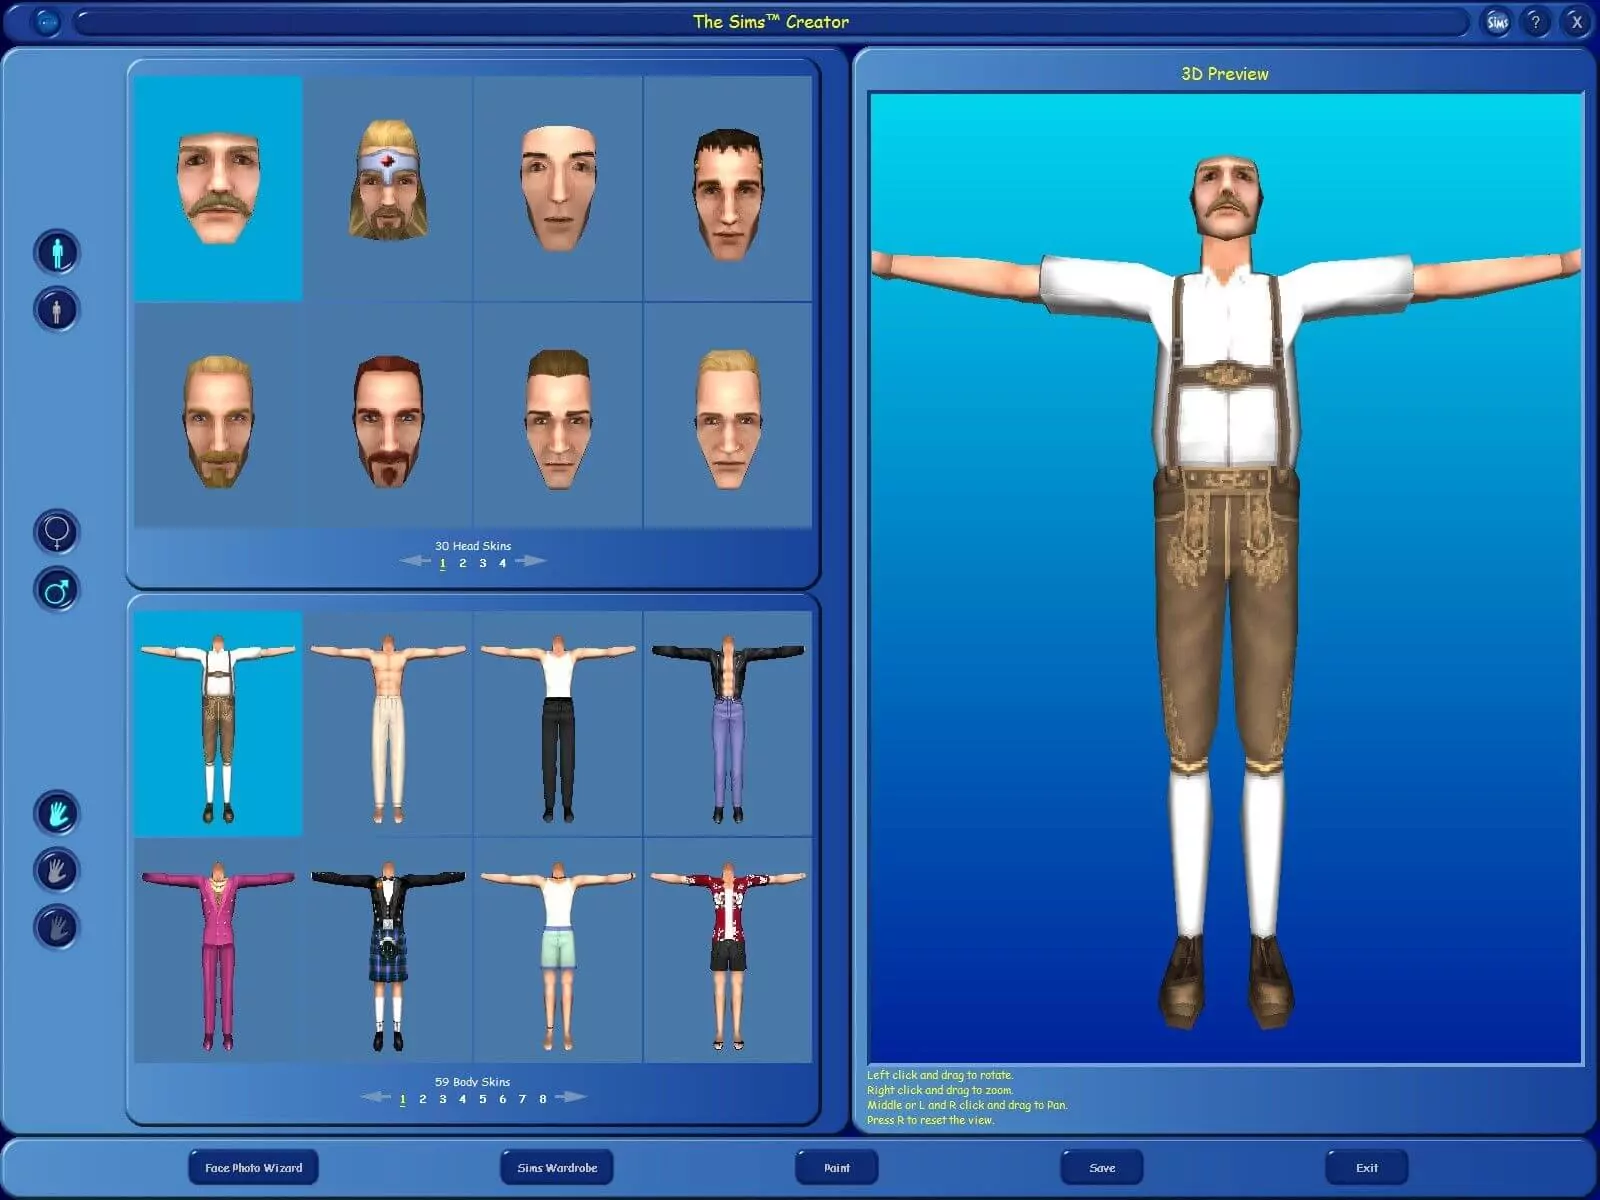Screen dimensions: 1600x1200
Task: Choose the male gender symbol
Action: (57, 590)
